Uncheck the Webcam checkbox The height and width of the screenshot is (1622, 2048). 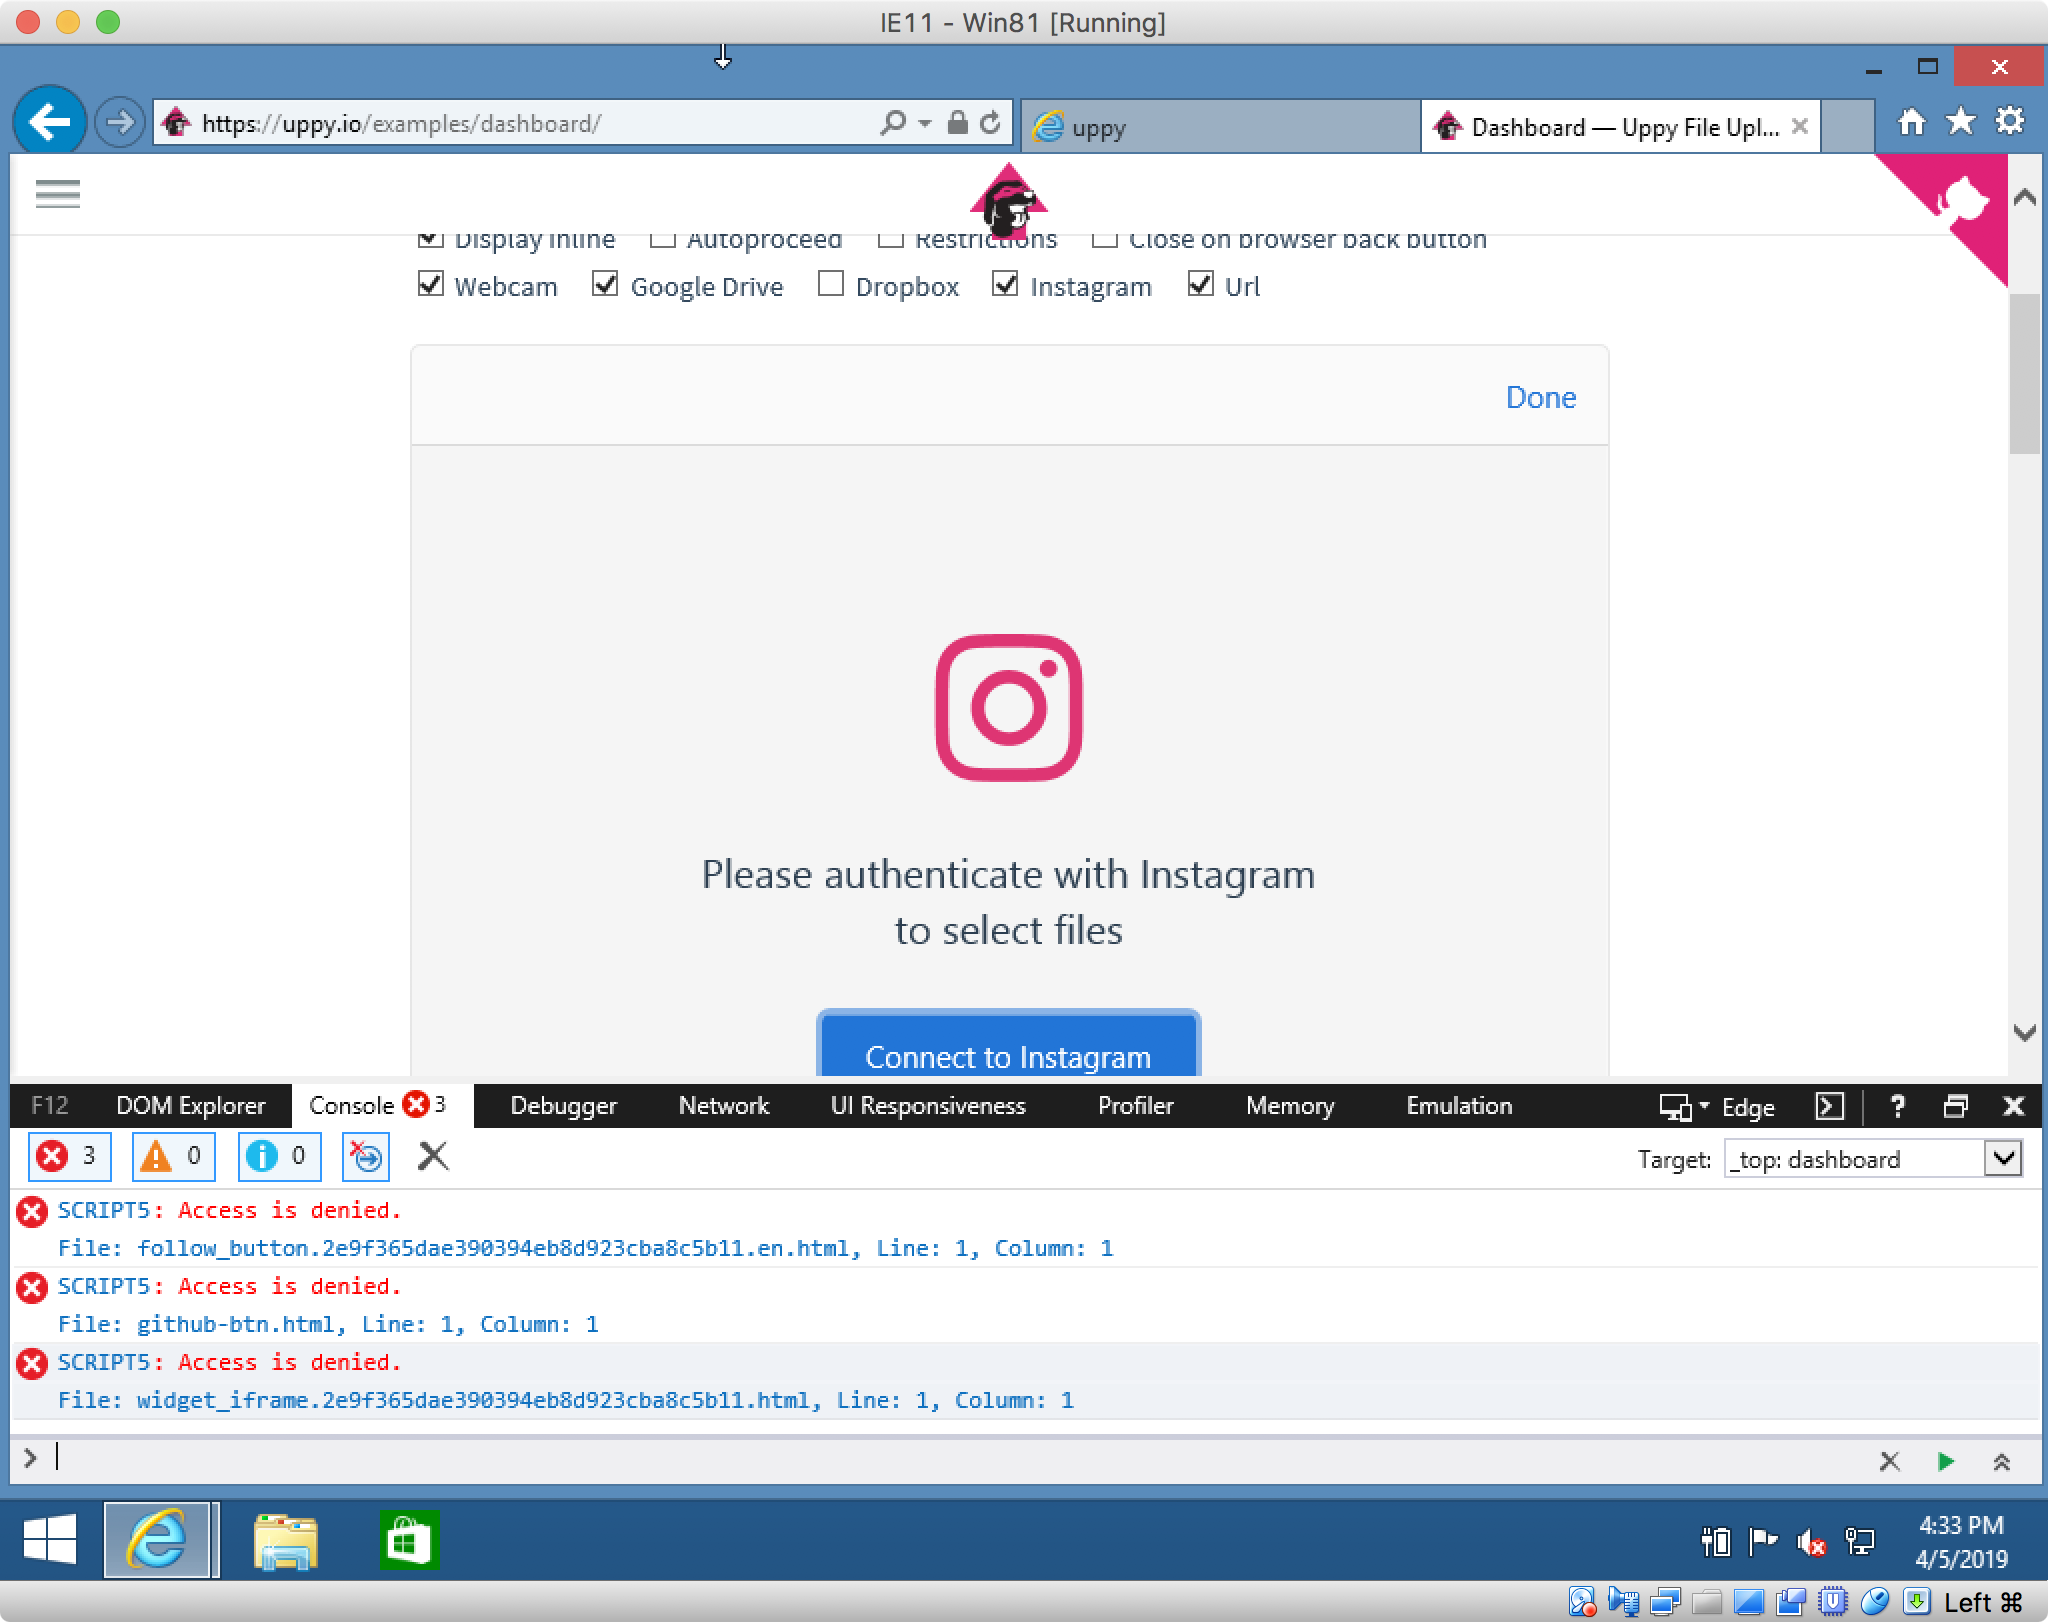[x=430, y=284]
